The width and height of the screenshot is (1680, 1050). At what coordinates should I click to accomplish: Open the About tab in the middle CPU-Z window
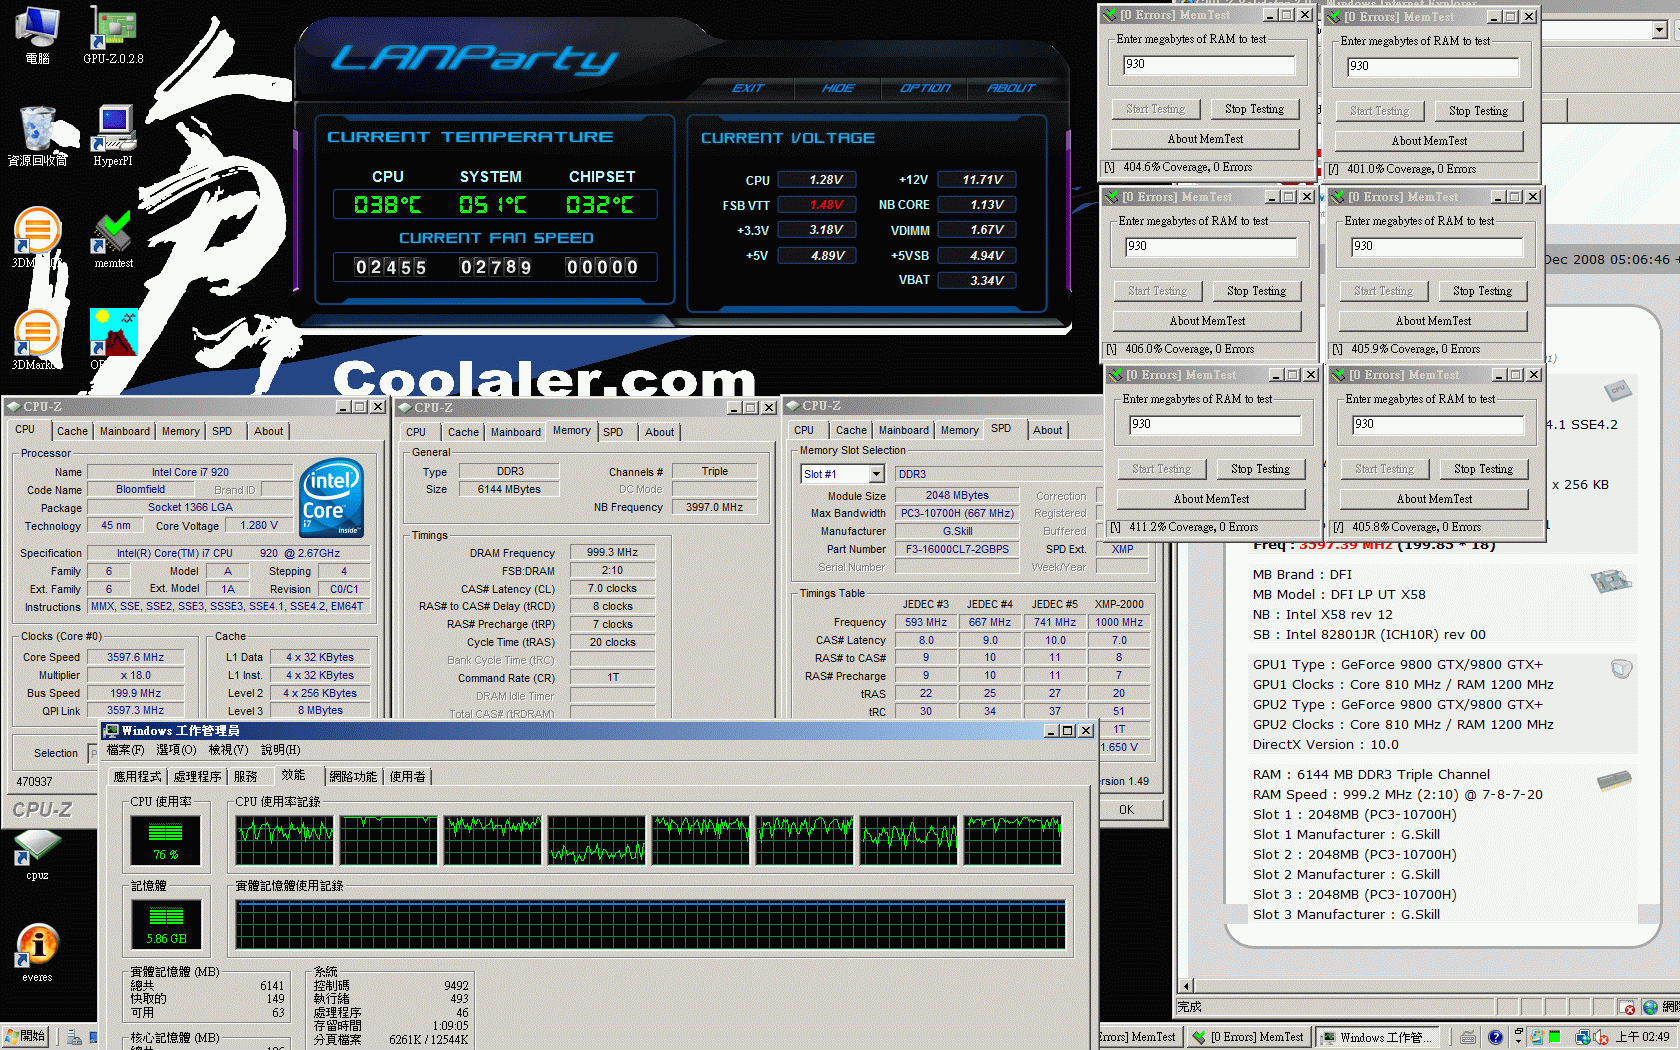pyautogui.click(x=659, y=432)
